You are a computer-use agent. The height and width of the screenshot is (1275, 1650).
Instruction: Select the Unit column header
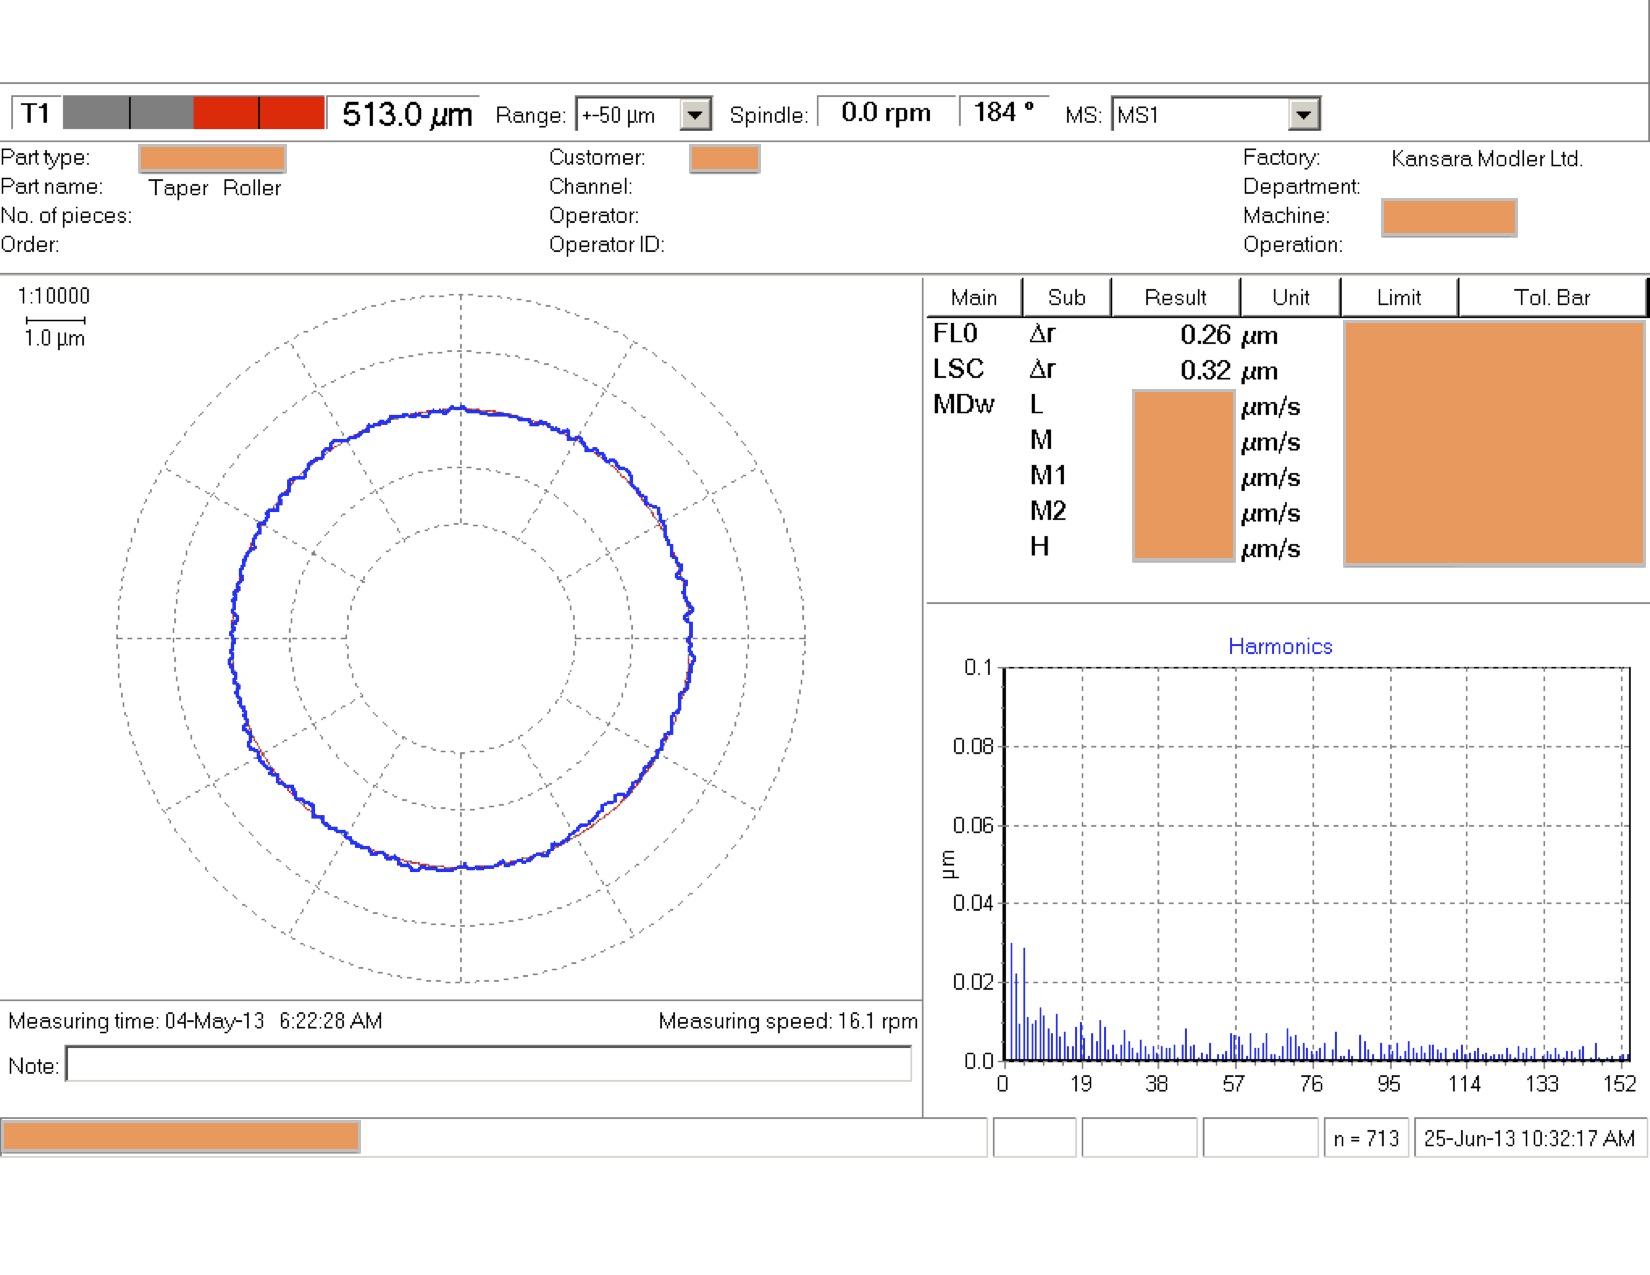coord(1290,297)
